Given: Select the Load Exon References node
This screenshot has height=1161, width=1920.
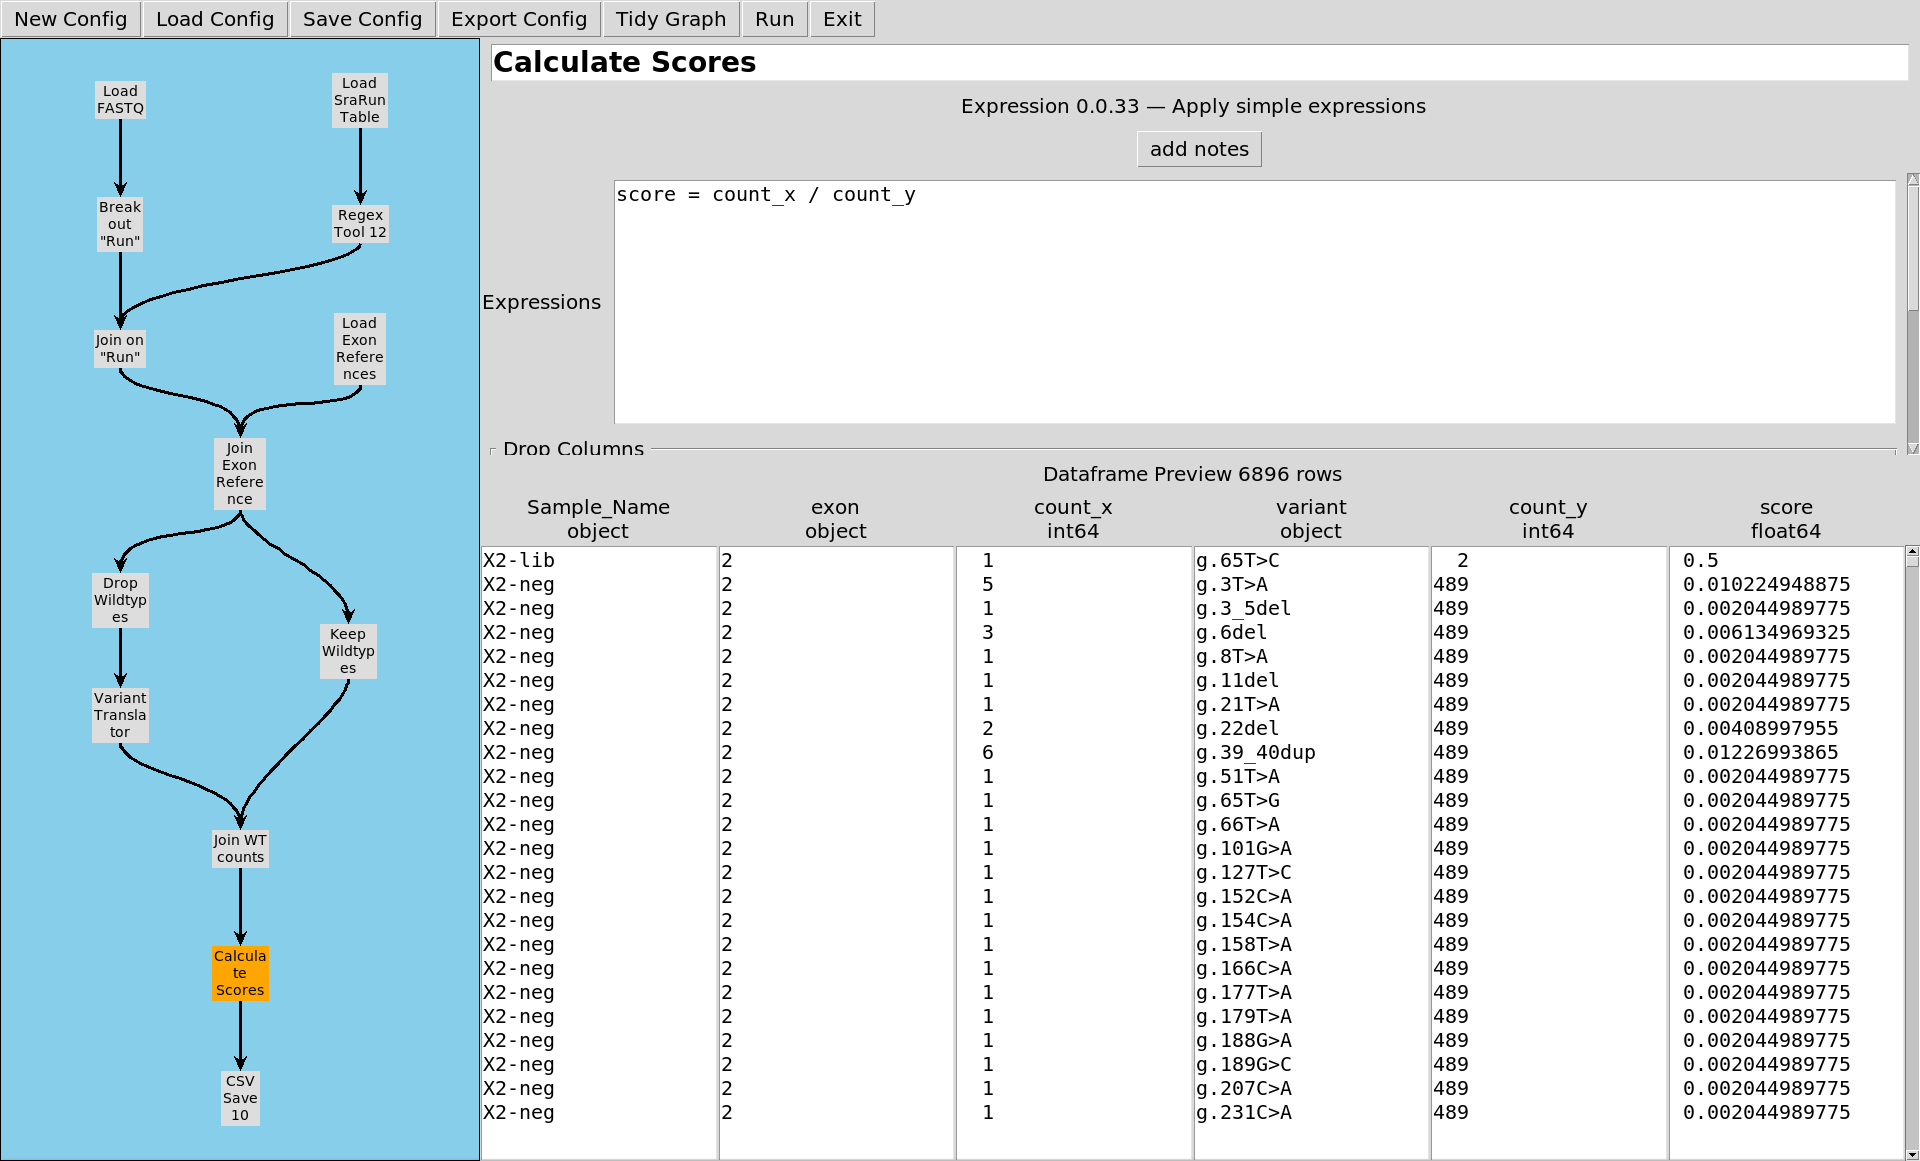Looking at the screenshot, I should 360,349.
